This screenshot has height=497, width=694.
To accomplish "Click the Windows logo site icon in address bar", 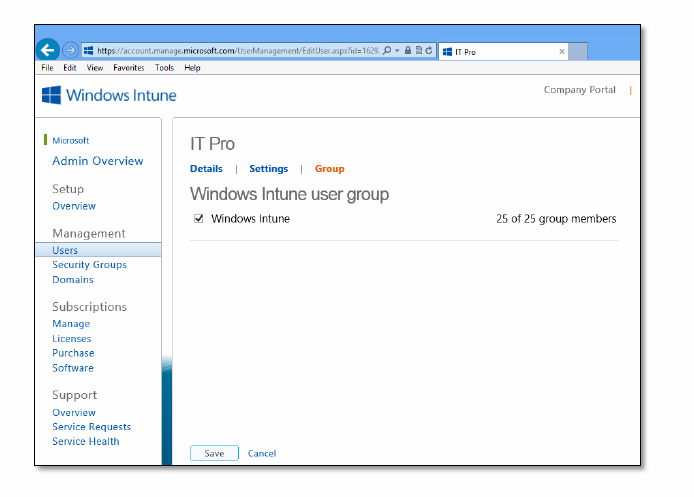I will (89, 50).
